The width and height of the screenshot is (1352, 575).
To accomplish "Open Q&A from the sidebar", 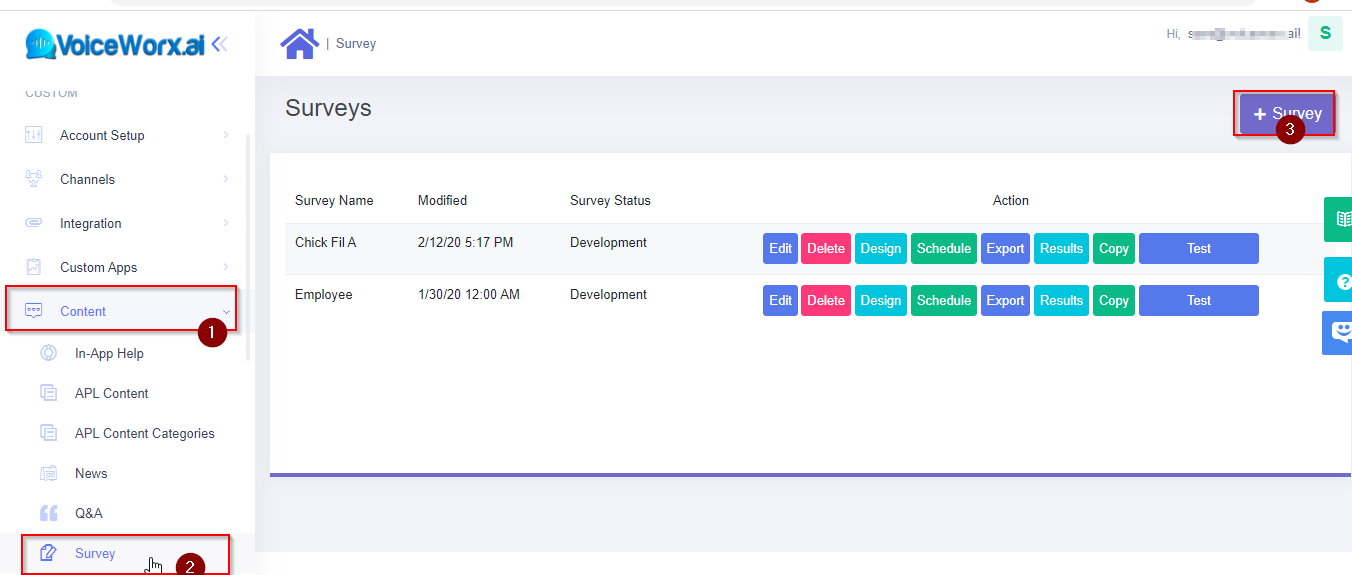I will click(x=88, y=513).
